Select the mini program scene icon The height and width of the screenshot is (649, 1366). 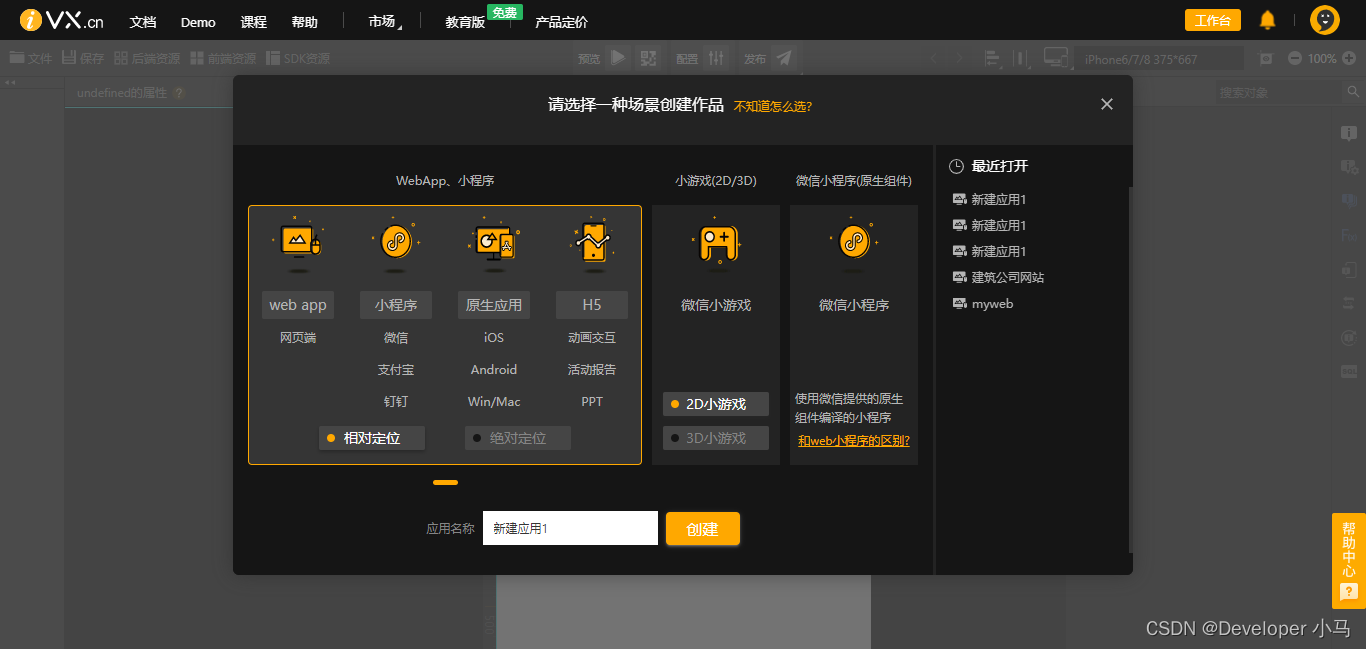395,243
